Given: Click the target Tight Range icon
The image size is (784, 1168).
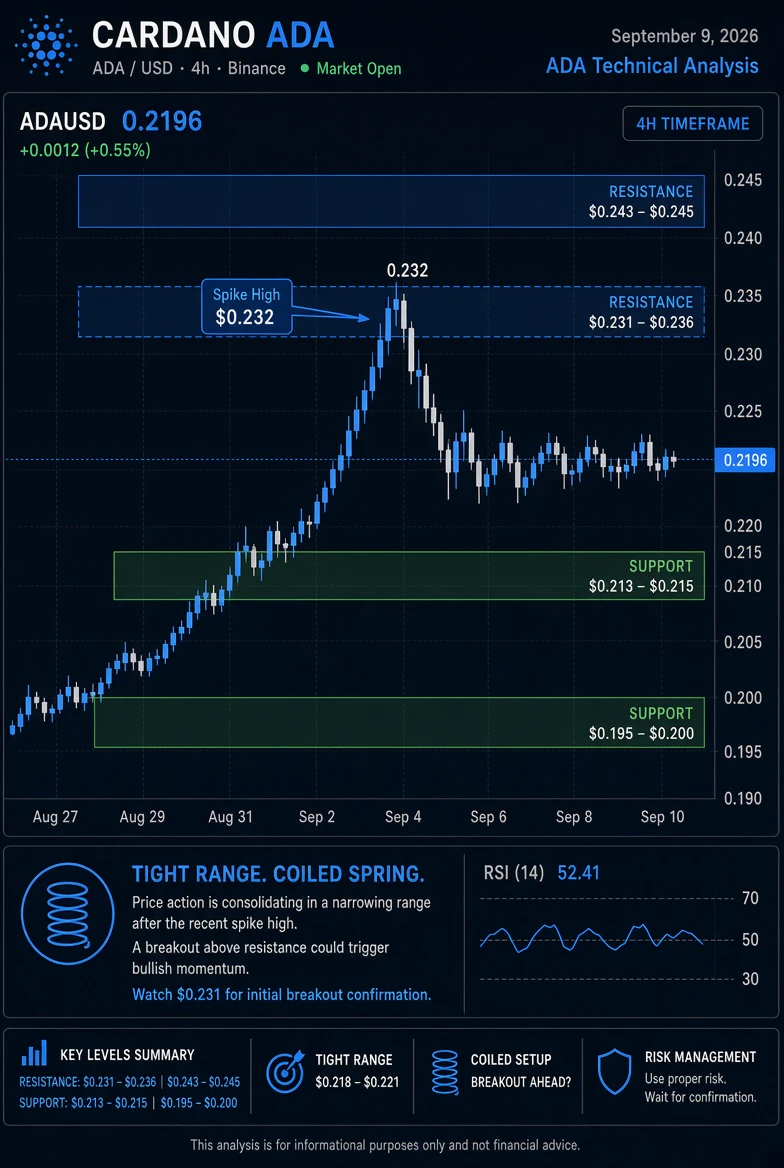Looking at the screenshot, I should coord(286,1070).
